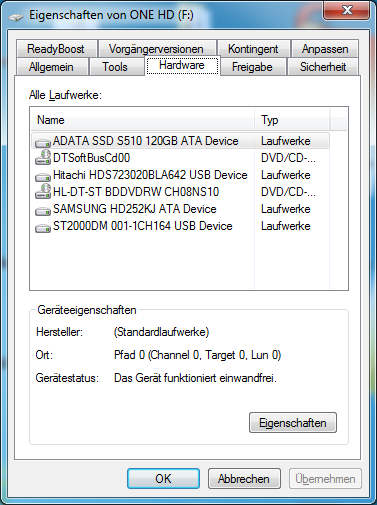Open the ReadyBoost tab
The image size is (377, 505).
pos(56,49)
